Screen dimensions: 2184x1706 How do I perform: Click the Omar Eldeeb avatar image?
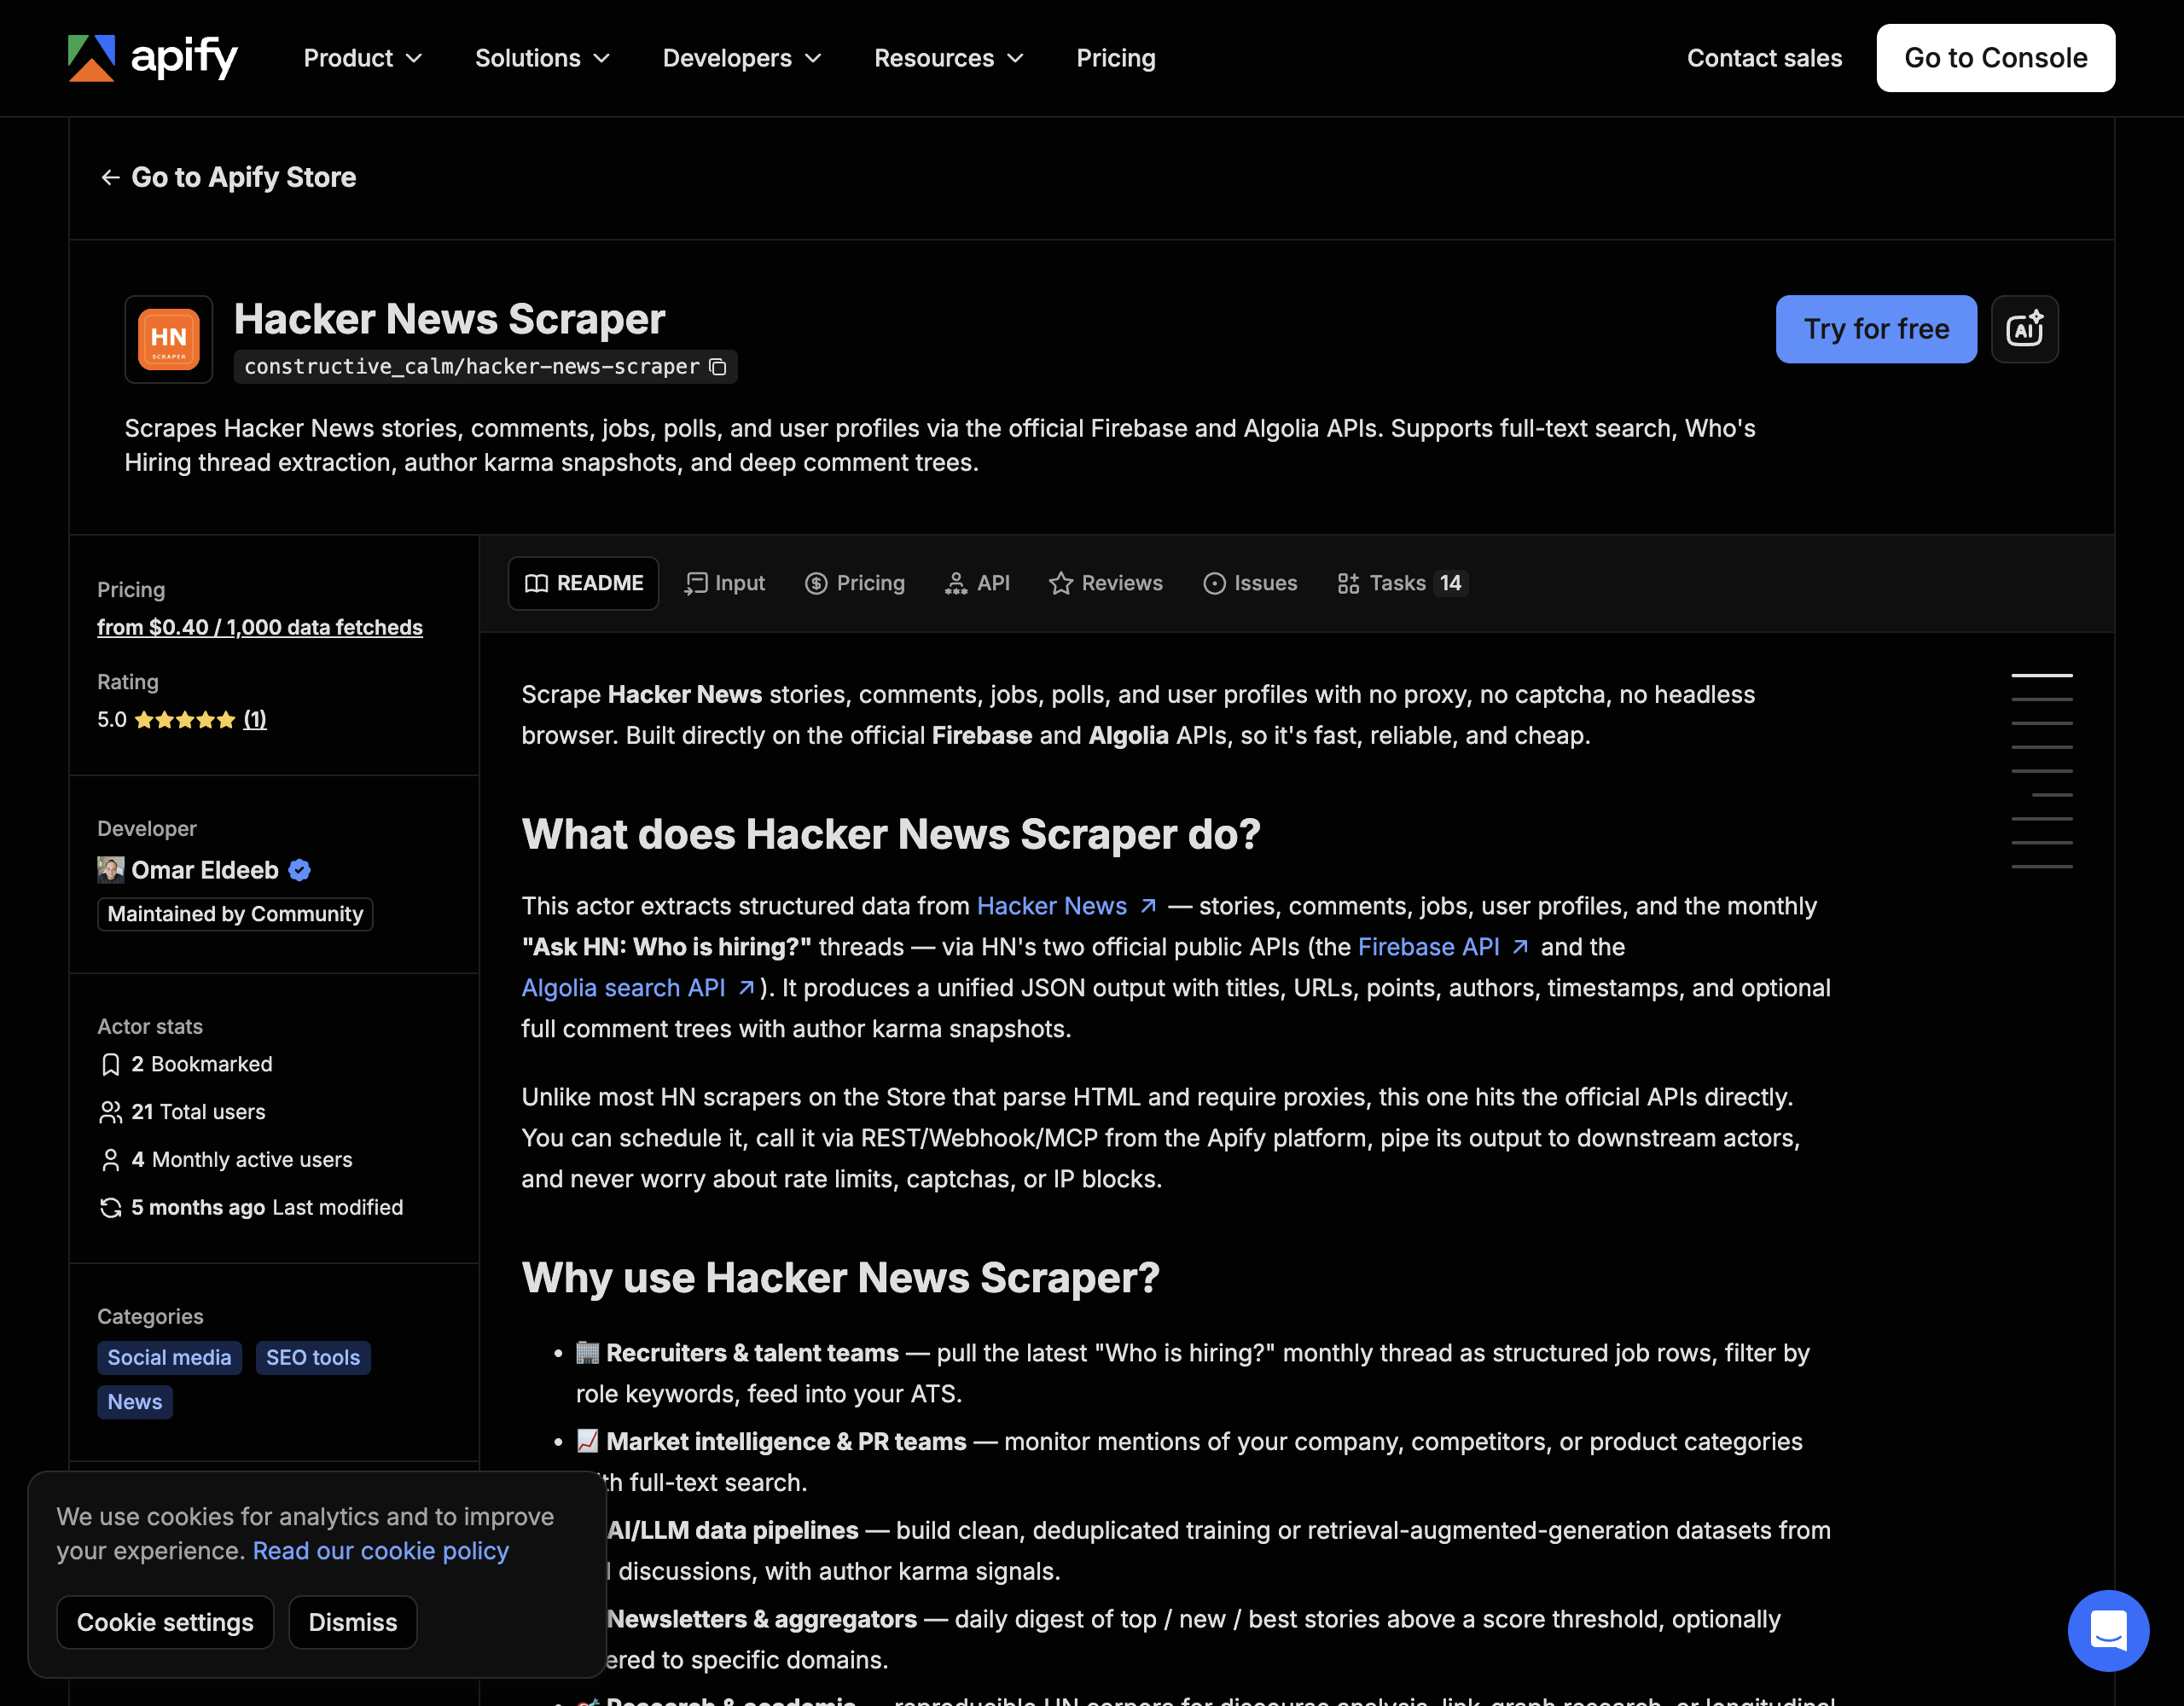tap(110, 870)
